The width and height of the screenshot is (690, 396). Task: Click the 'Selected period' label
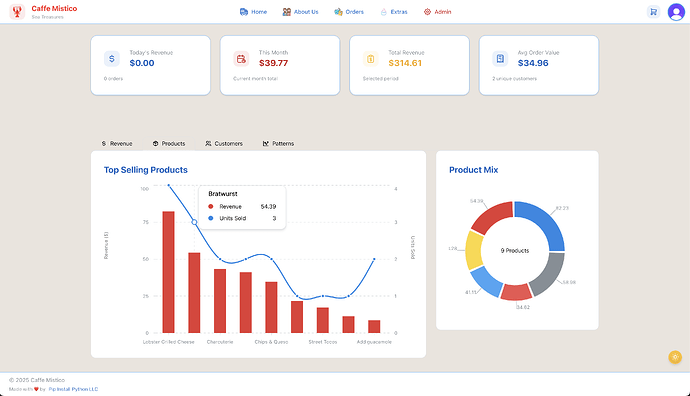pos(381,79)
